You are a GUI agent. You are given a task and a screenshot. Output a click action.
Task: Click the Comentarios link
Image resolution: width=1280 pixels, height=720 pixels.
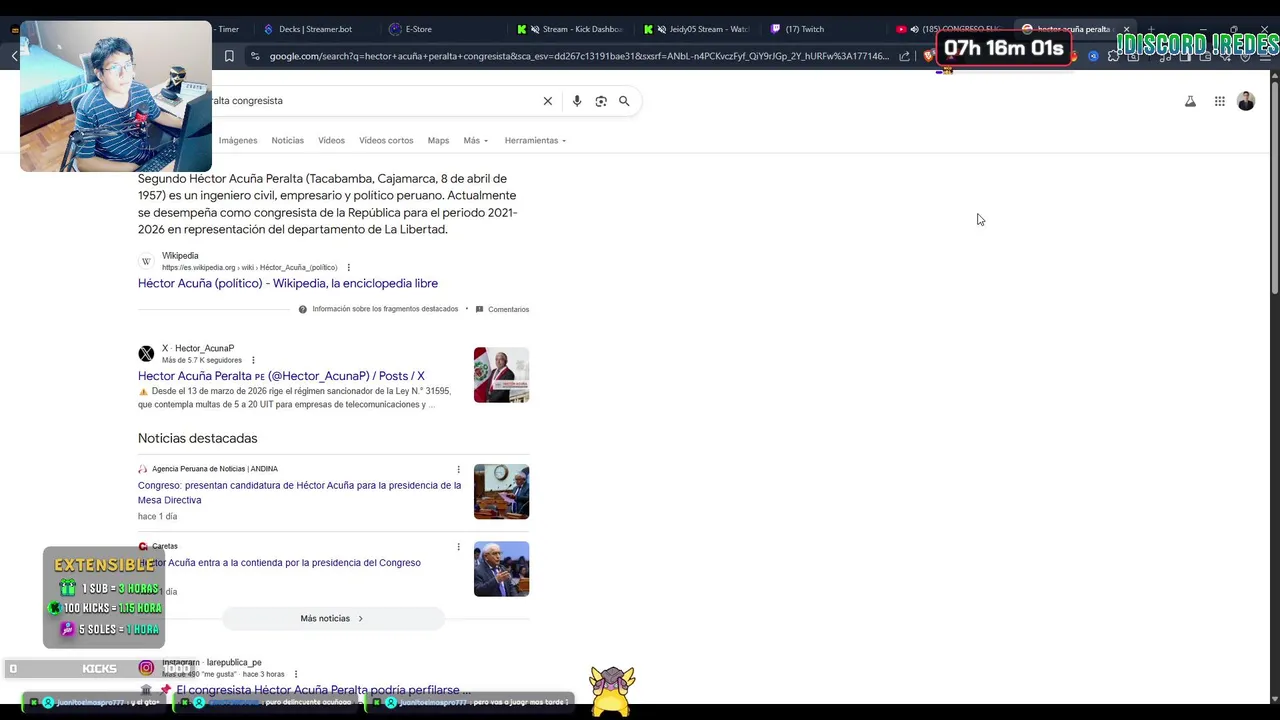508,310
